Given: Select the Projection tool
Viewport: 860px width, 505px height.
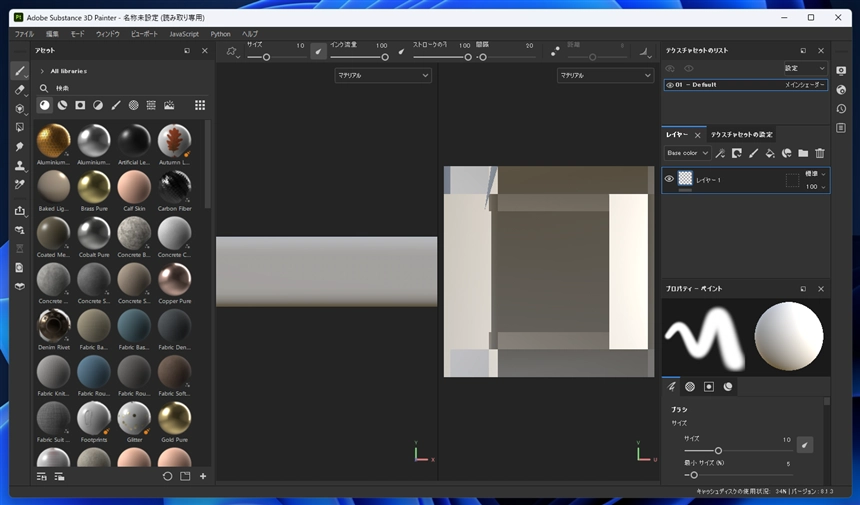Looking at the screenshot, I should click(19, 109).
